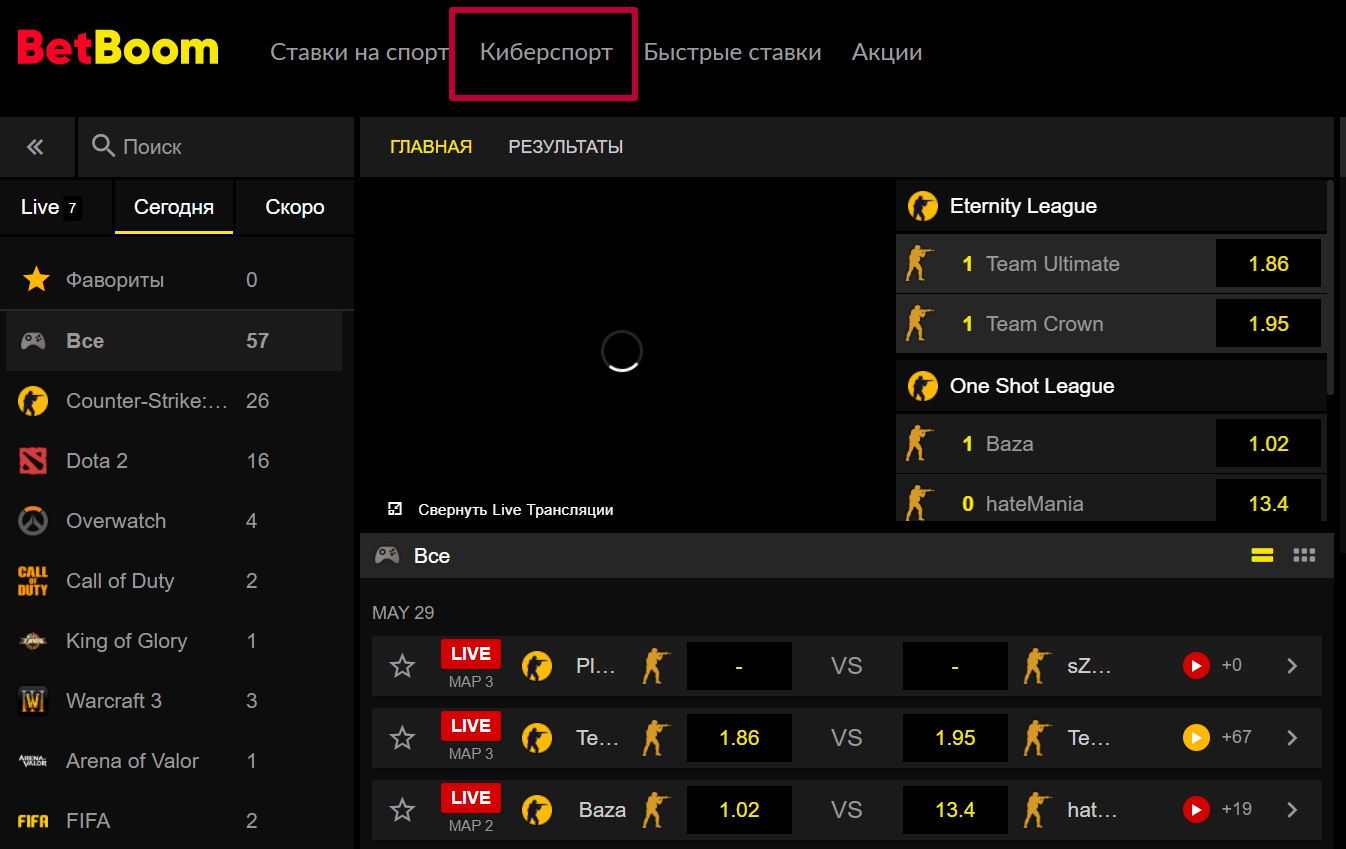Click 1.02 odds in match list row
1346x849 pixels.
pyautogui.click(x=739, y=810)
